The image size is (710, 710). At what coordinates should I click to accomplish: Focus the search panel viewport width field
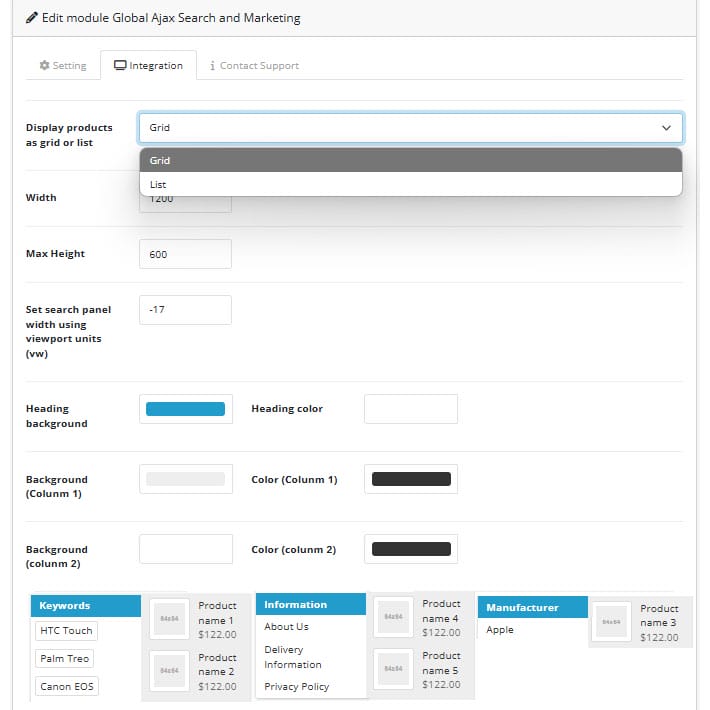click(185, 310)
